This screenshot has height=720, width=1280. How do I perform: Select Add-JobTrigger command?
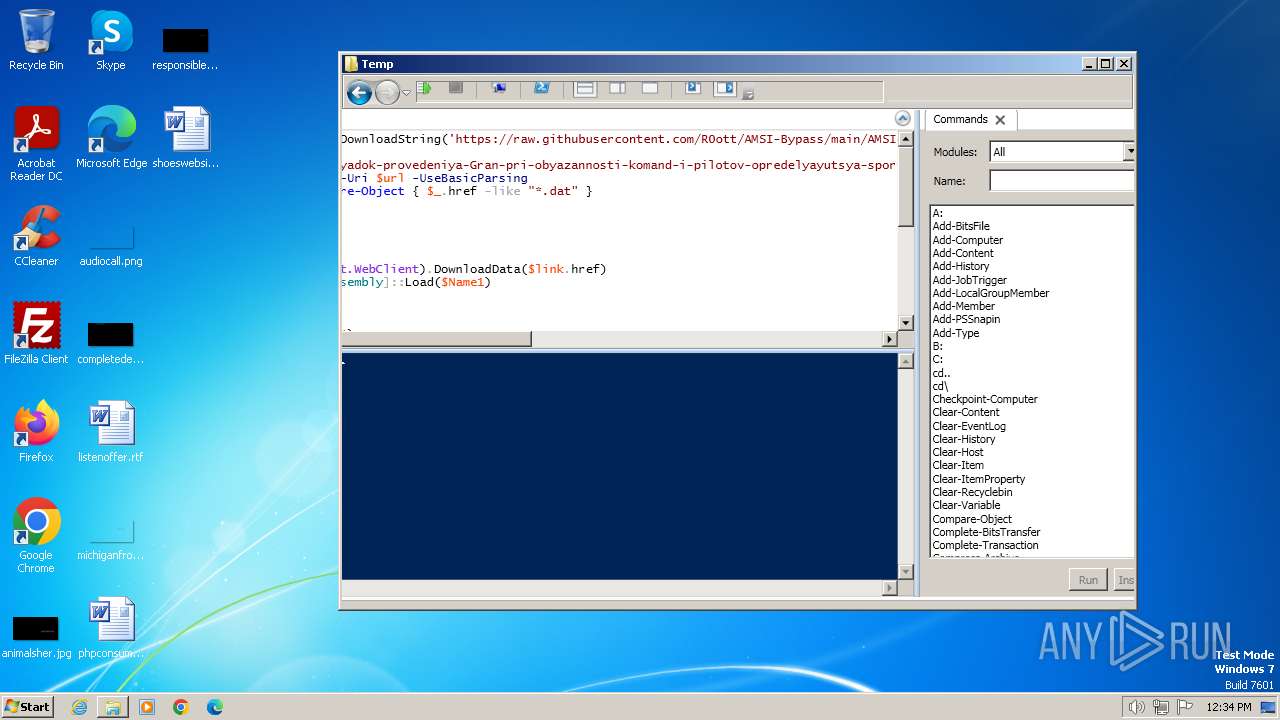(x=969, y=280)
